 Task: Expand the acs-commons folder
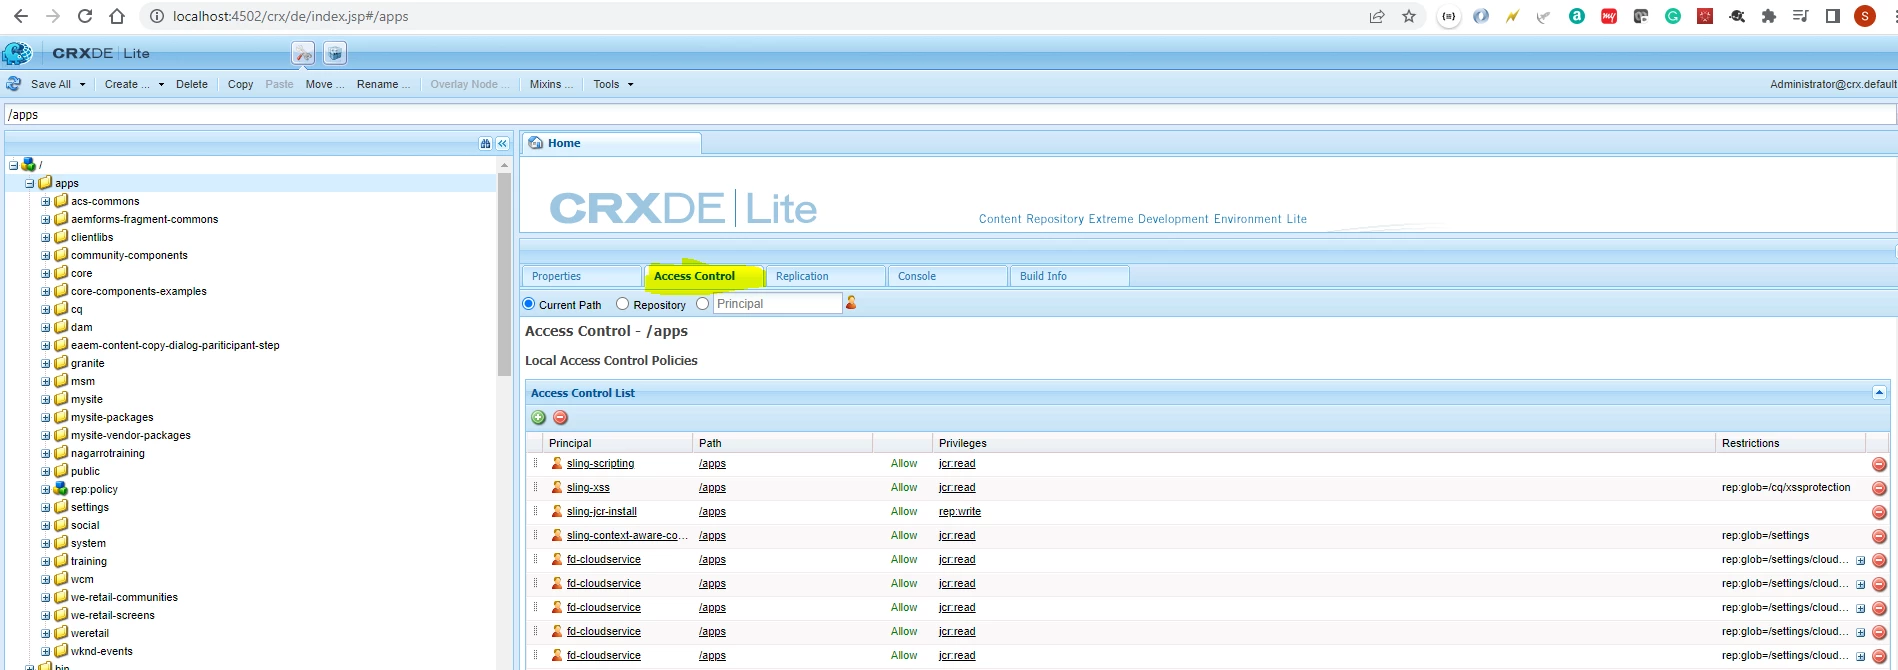[x=45, y=201]
